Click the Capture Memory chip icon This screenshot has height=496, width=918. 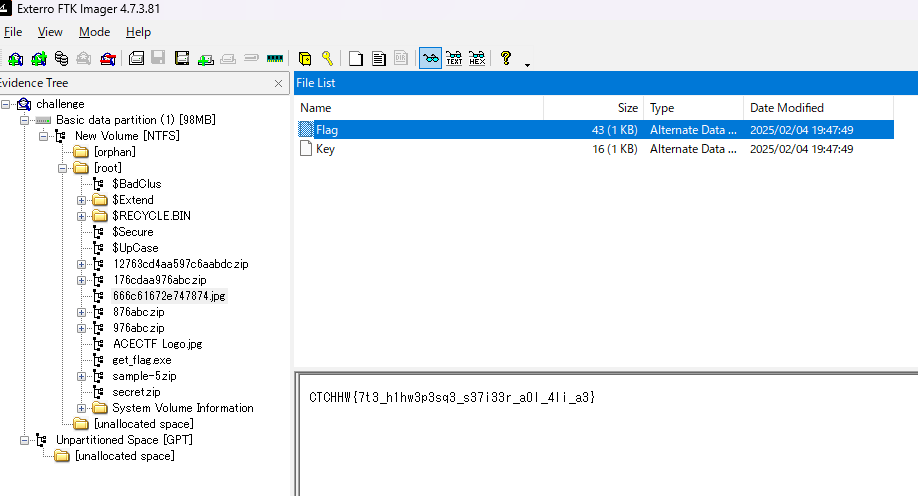275,58
